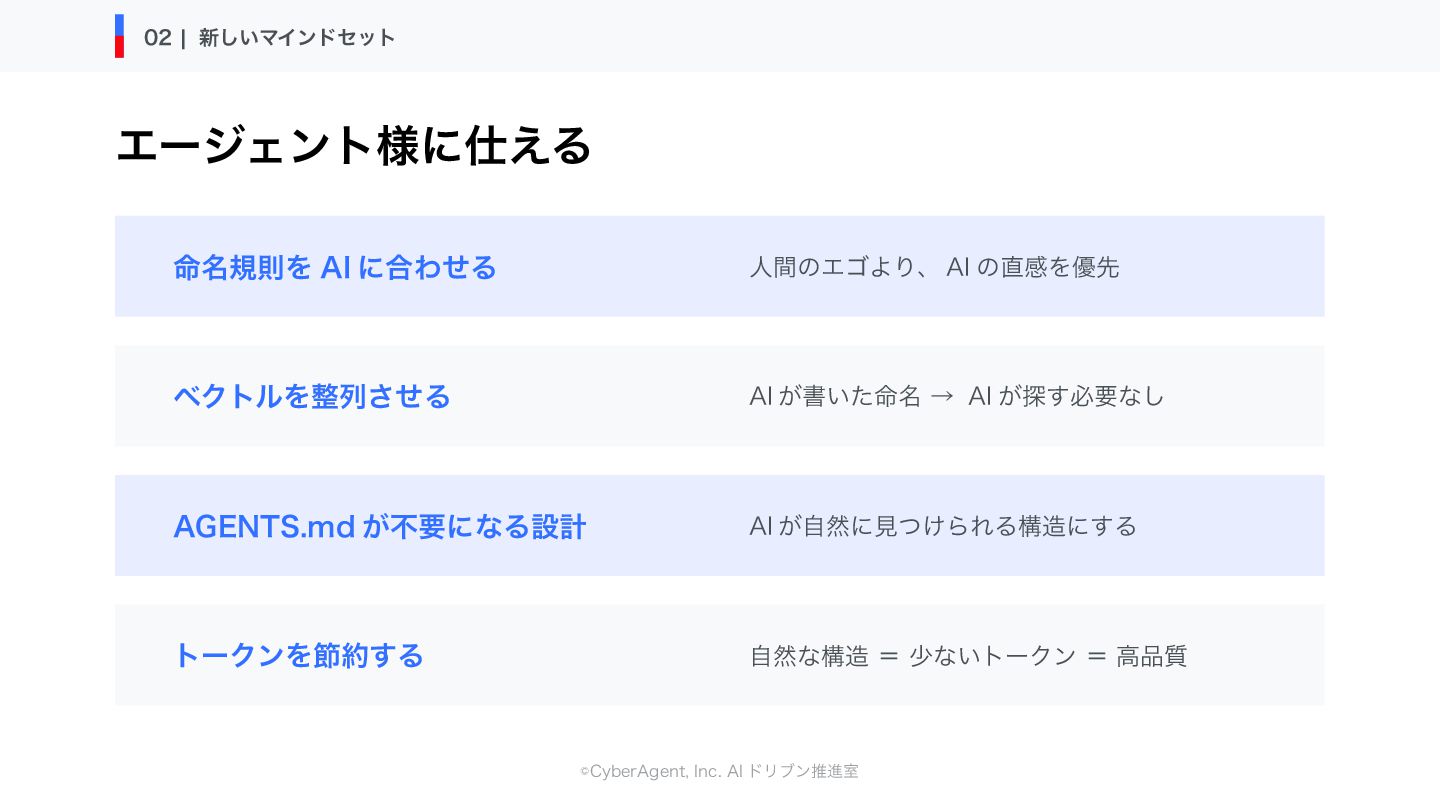Click the CyberAgent copyright footer text
Viewport: 1440px width, 810px height.
[x=719, y=771]
